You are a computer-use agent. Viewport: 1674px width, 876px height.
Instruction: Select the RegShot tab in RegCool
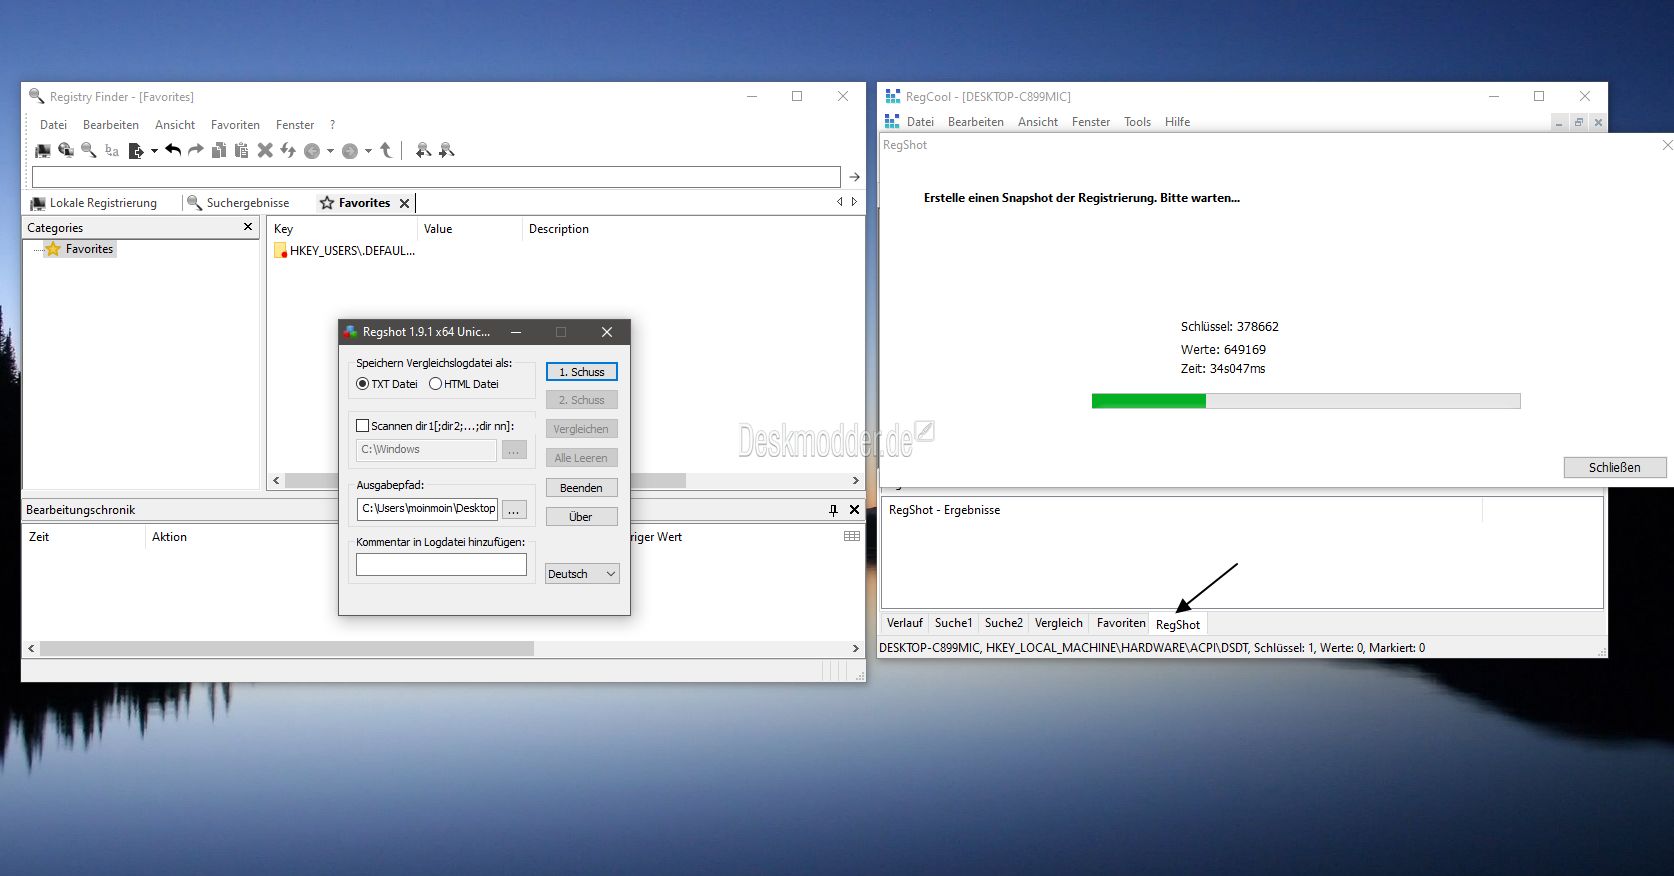[x=1178, y=625]
